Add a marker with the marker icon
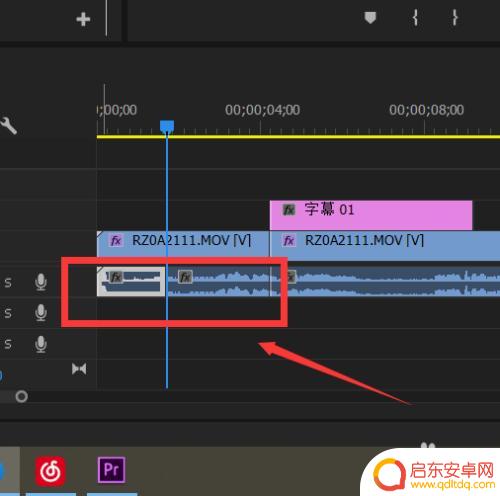The image size is (500, 496). click(370, 17)
